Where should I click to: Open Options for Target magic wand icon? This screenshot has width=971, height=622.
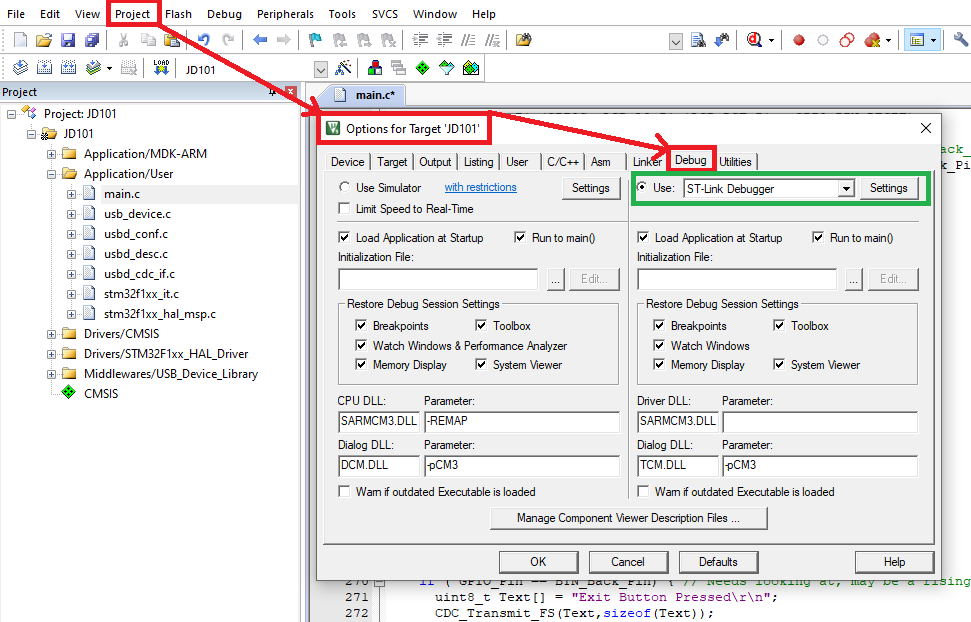(343, 68)
